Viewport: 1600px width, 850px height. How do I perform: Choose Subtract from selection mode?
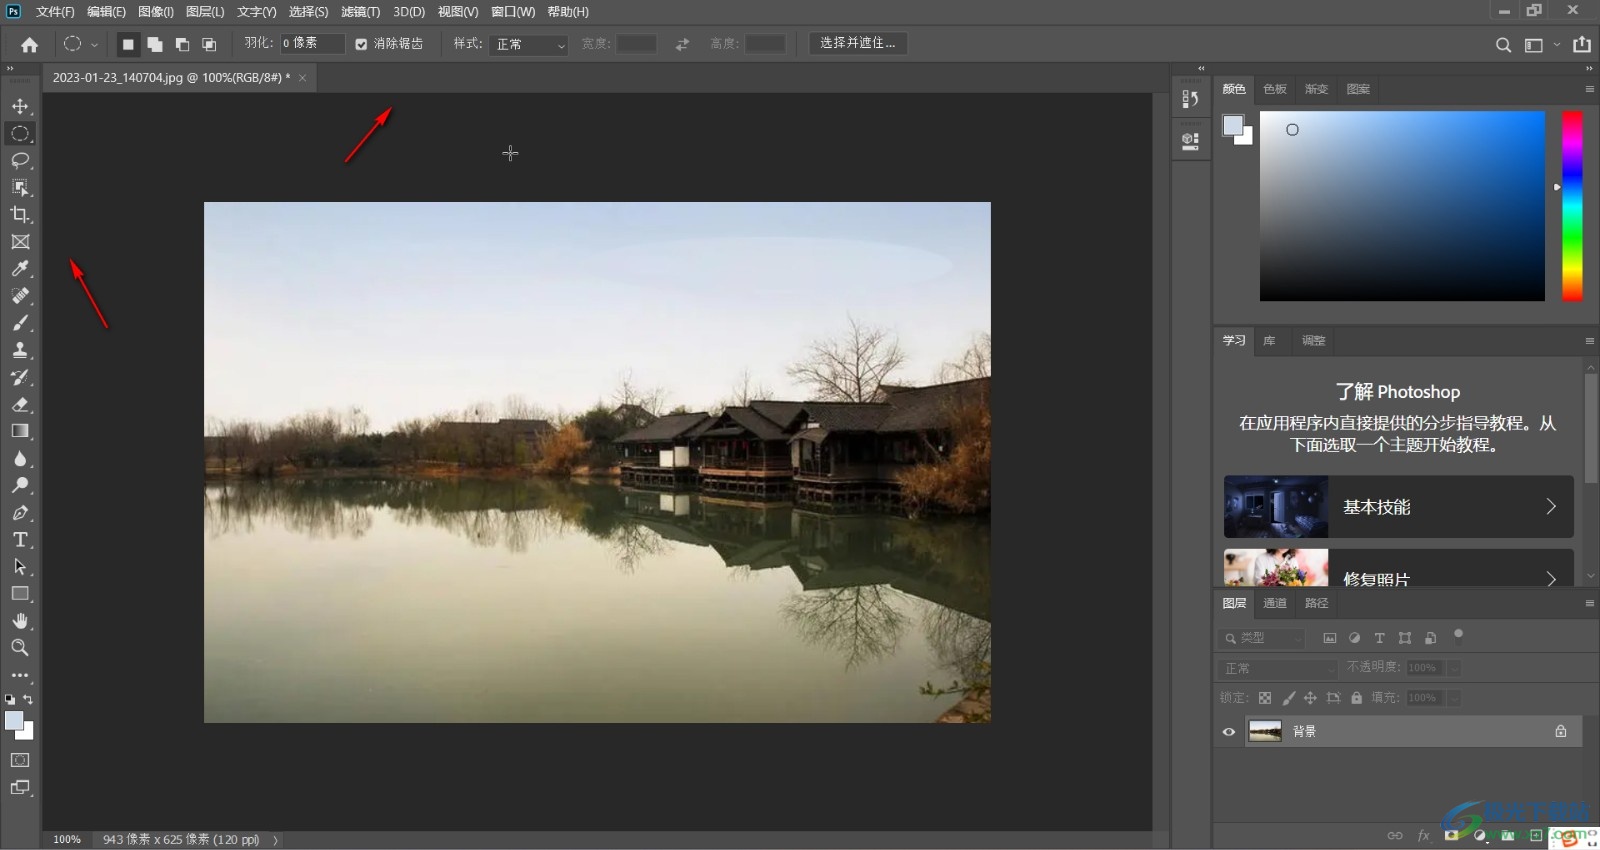pyautogui.click(x=182, y=44)
